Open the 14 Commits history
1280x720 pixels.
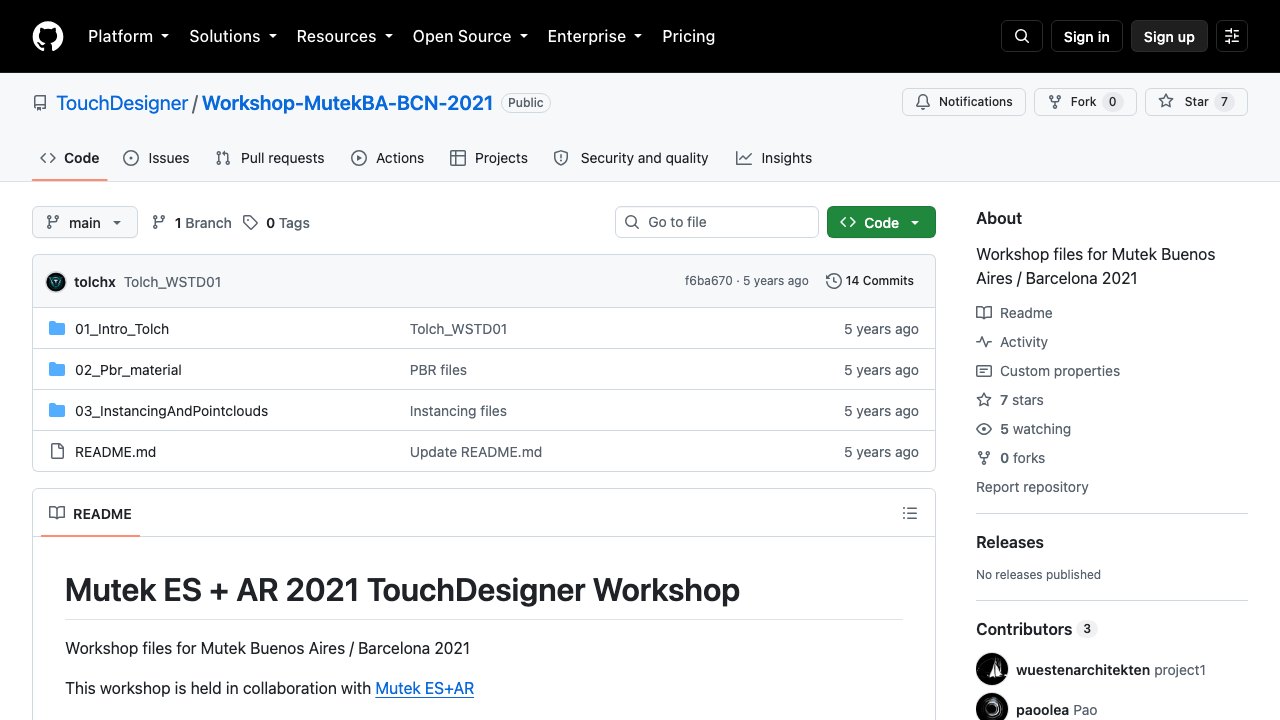coord(870,281)
